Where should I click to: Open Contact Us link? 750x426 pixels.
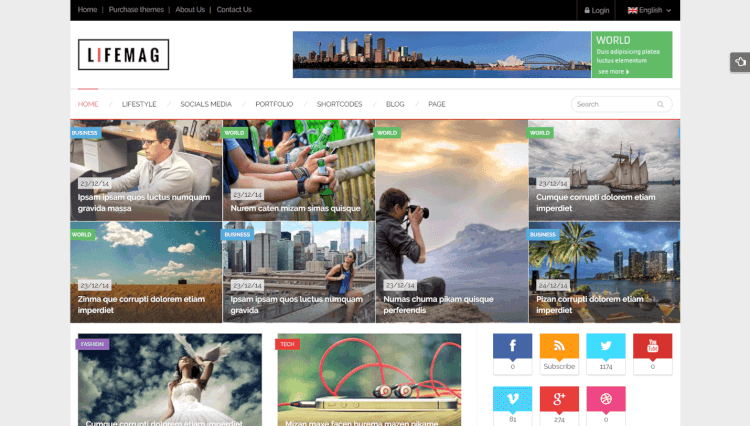[x=234, y=10]
